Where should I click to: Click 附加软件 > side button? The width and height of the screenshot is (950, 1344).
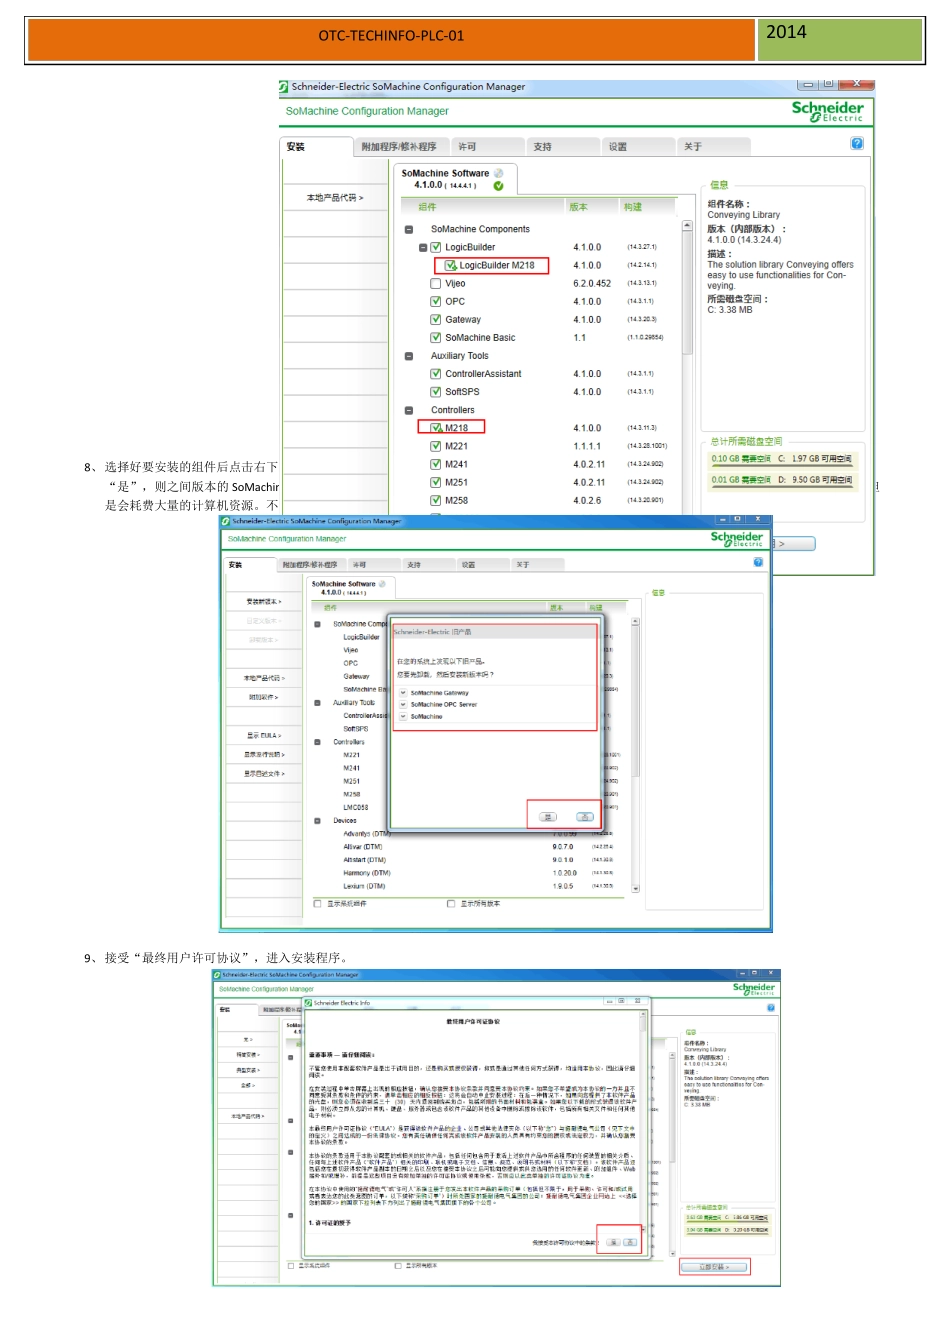pyautogui.click(x=264, y=697)
